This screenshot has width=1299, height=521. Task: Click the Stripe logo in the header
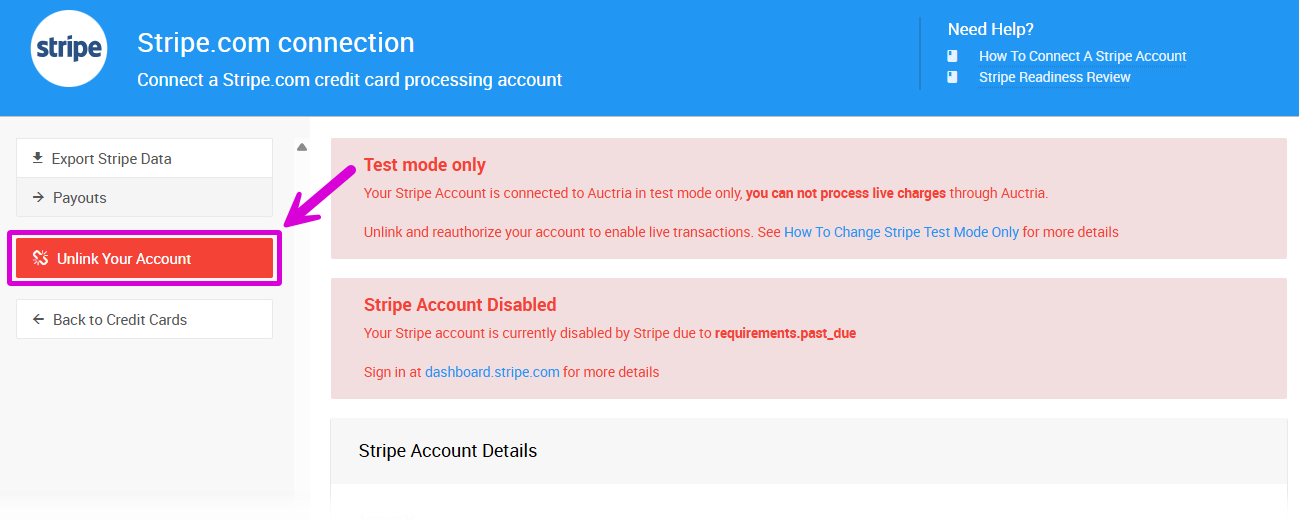69,49
